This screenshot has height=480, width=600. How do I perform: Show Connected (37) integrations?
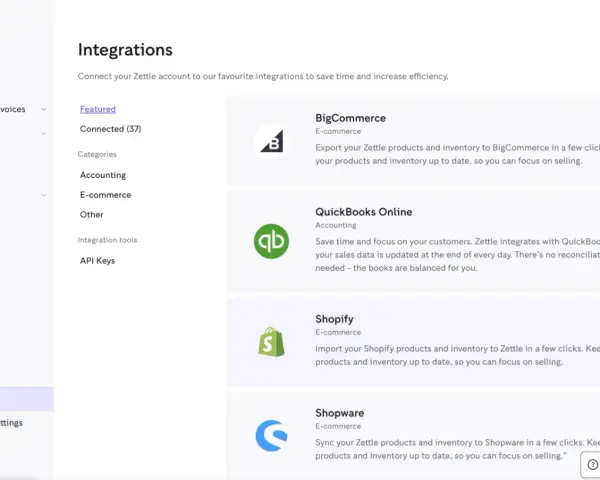click(x=111, y=129)
